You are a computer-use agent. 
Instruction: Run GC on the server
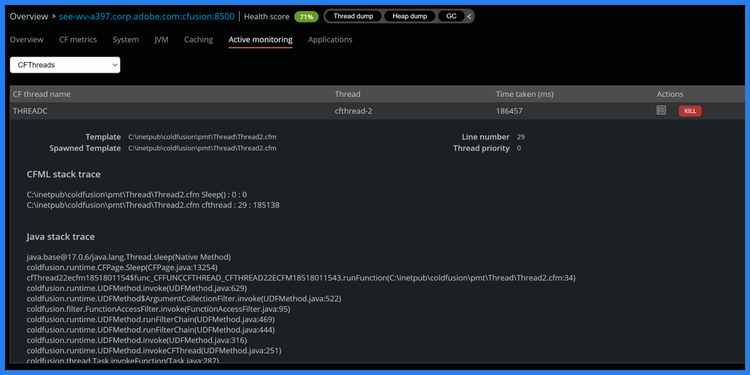[x=451, y=16]
